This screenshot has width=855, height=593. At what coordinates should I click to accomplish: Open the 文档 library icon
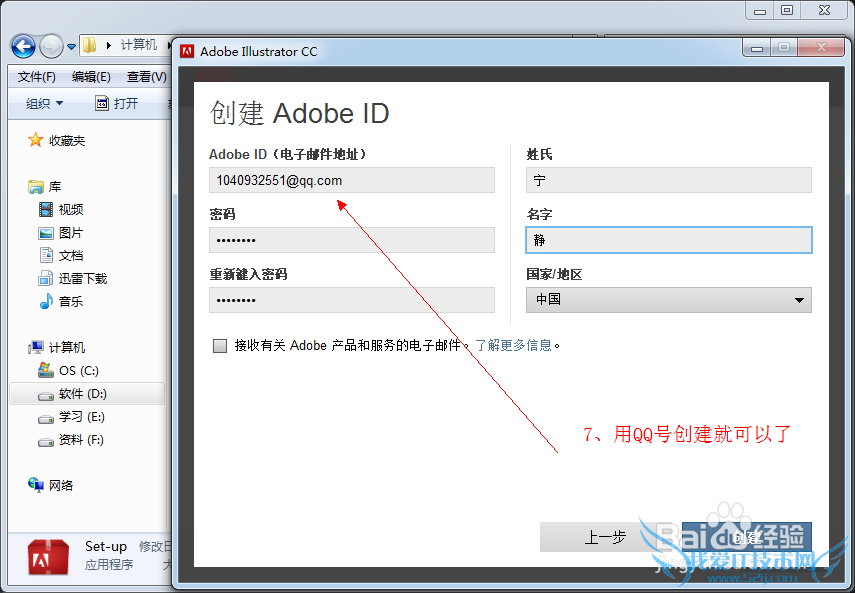click(46, 255)
